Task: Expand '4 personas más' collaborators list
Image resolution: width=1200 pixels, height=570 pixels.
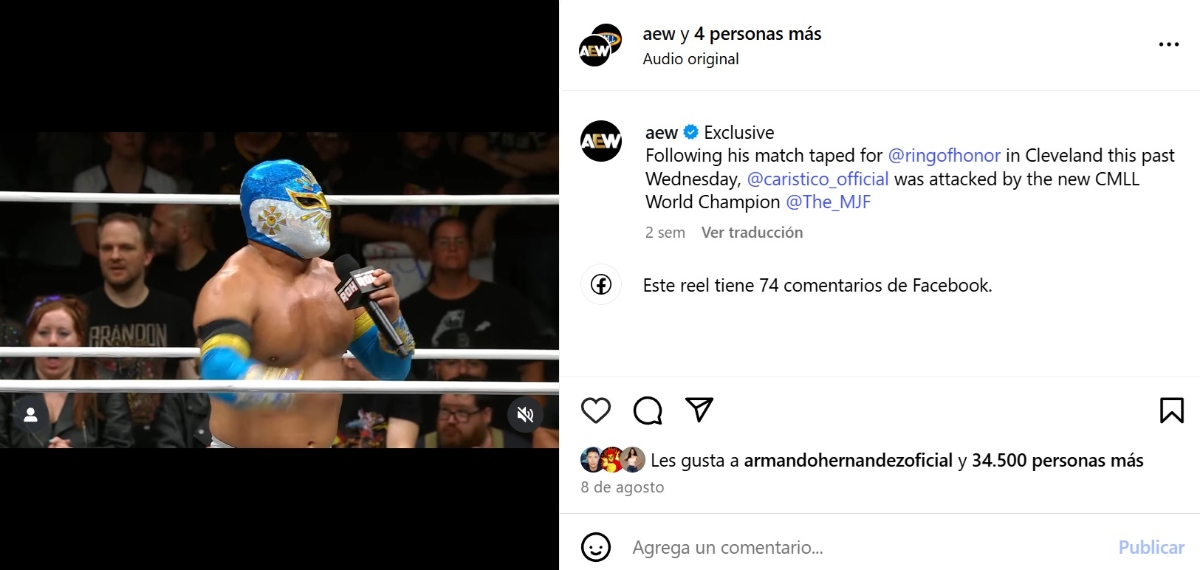Action: [x=758, y=34]
